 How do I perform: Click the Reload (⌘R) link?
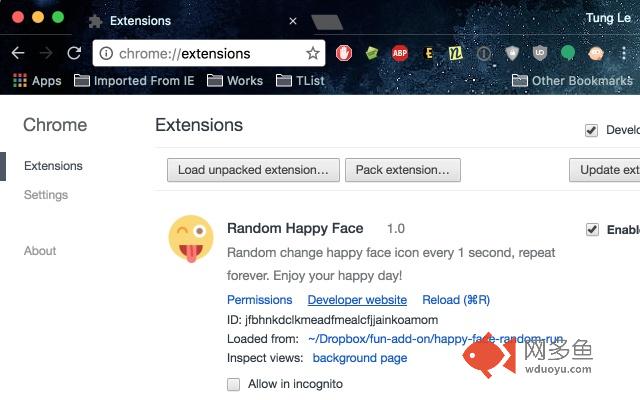pos(456,300)
